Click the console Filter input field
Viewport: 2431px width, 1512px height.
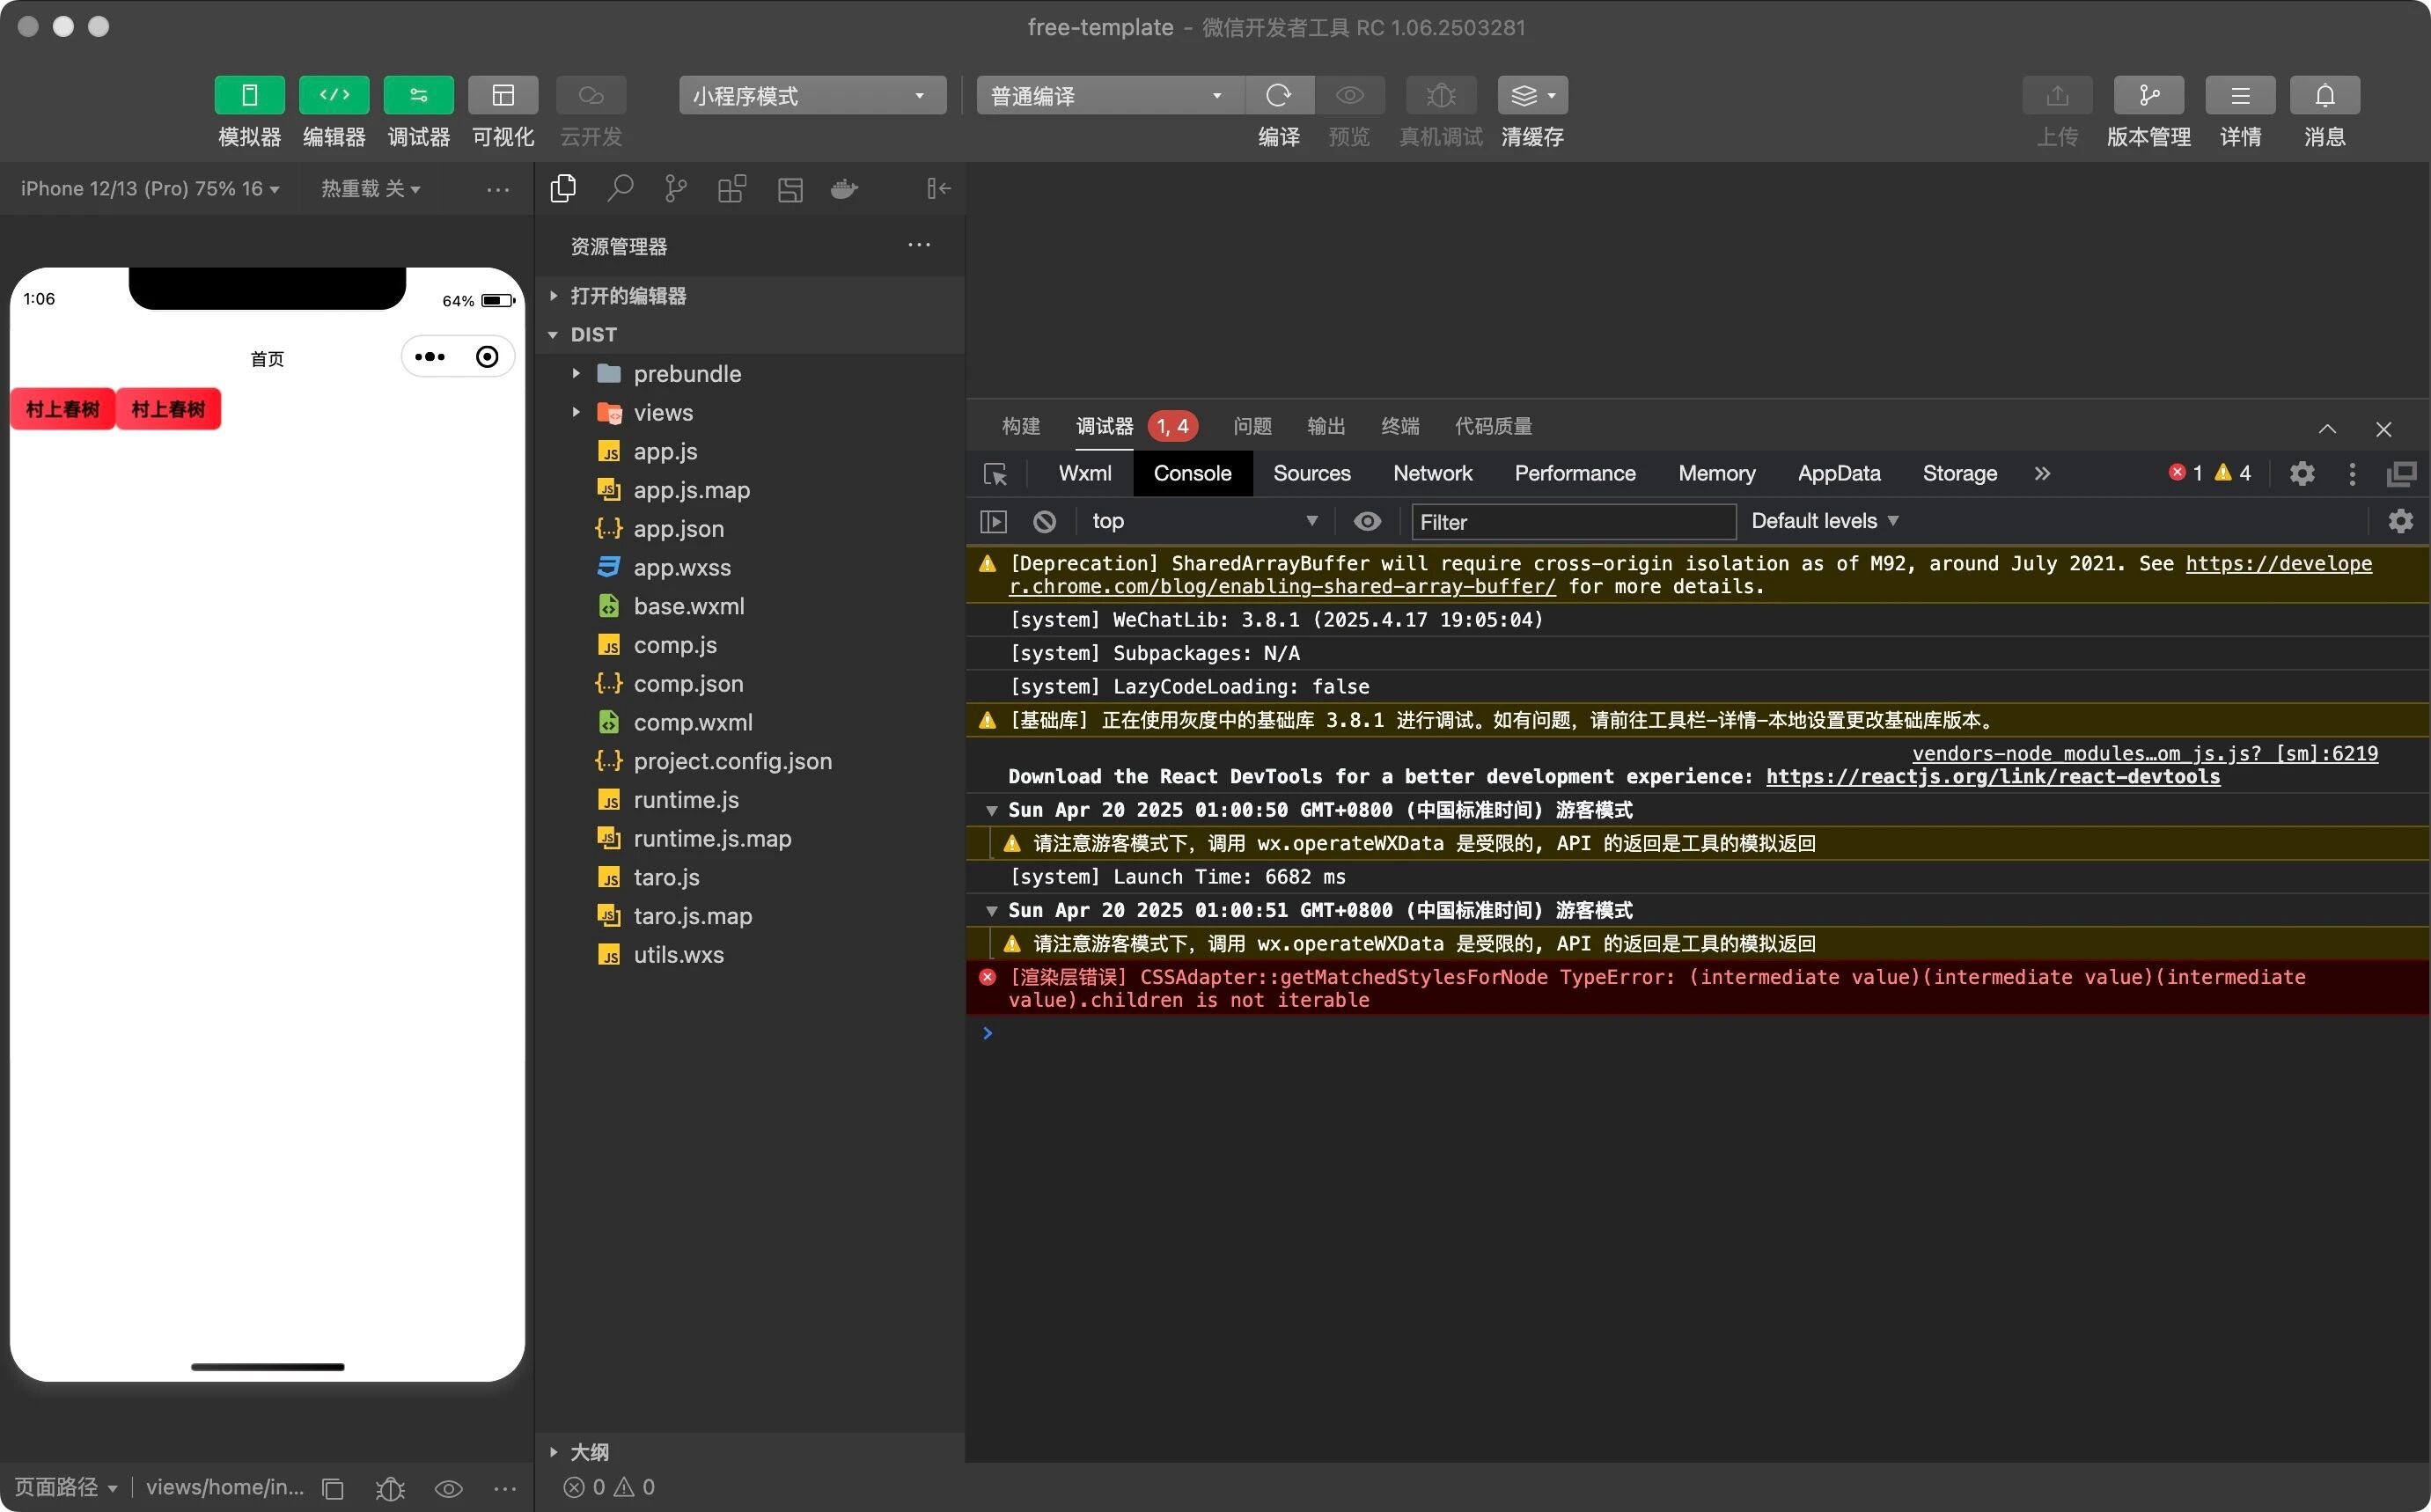(x=1572, y=522)
